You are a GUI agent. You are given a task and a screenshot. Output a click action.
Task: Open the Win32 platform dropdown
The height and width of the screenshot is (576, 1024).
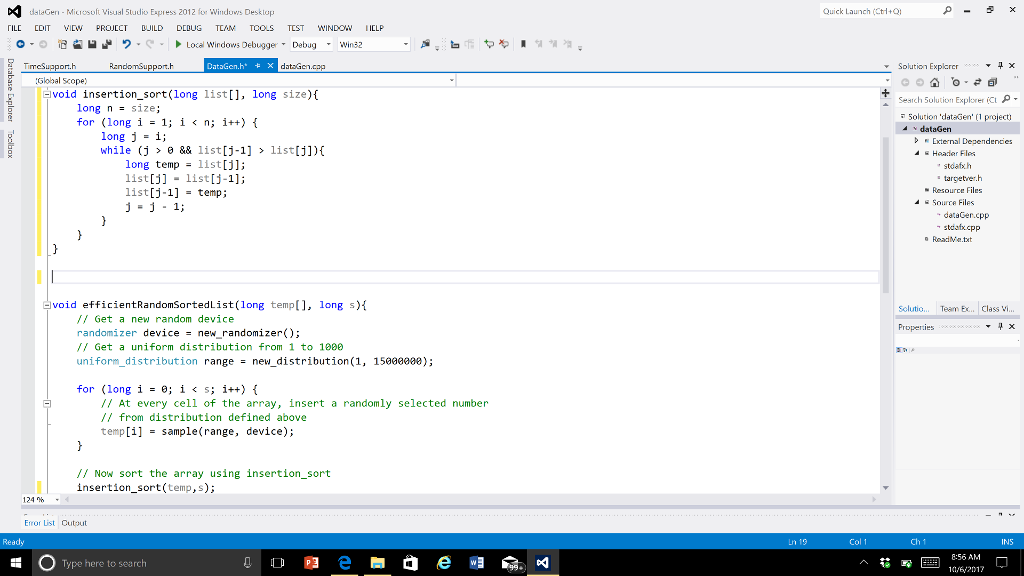click(405, 45)
